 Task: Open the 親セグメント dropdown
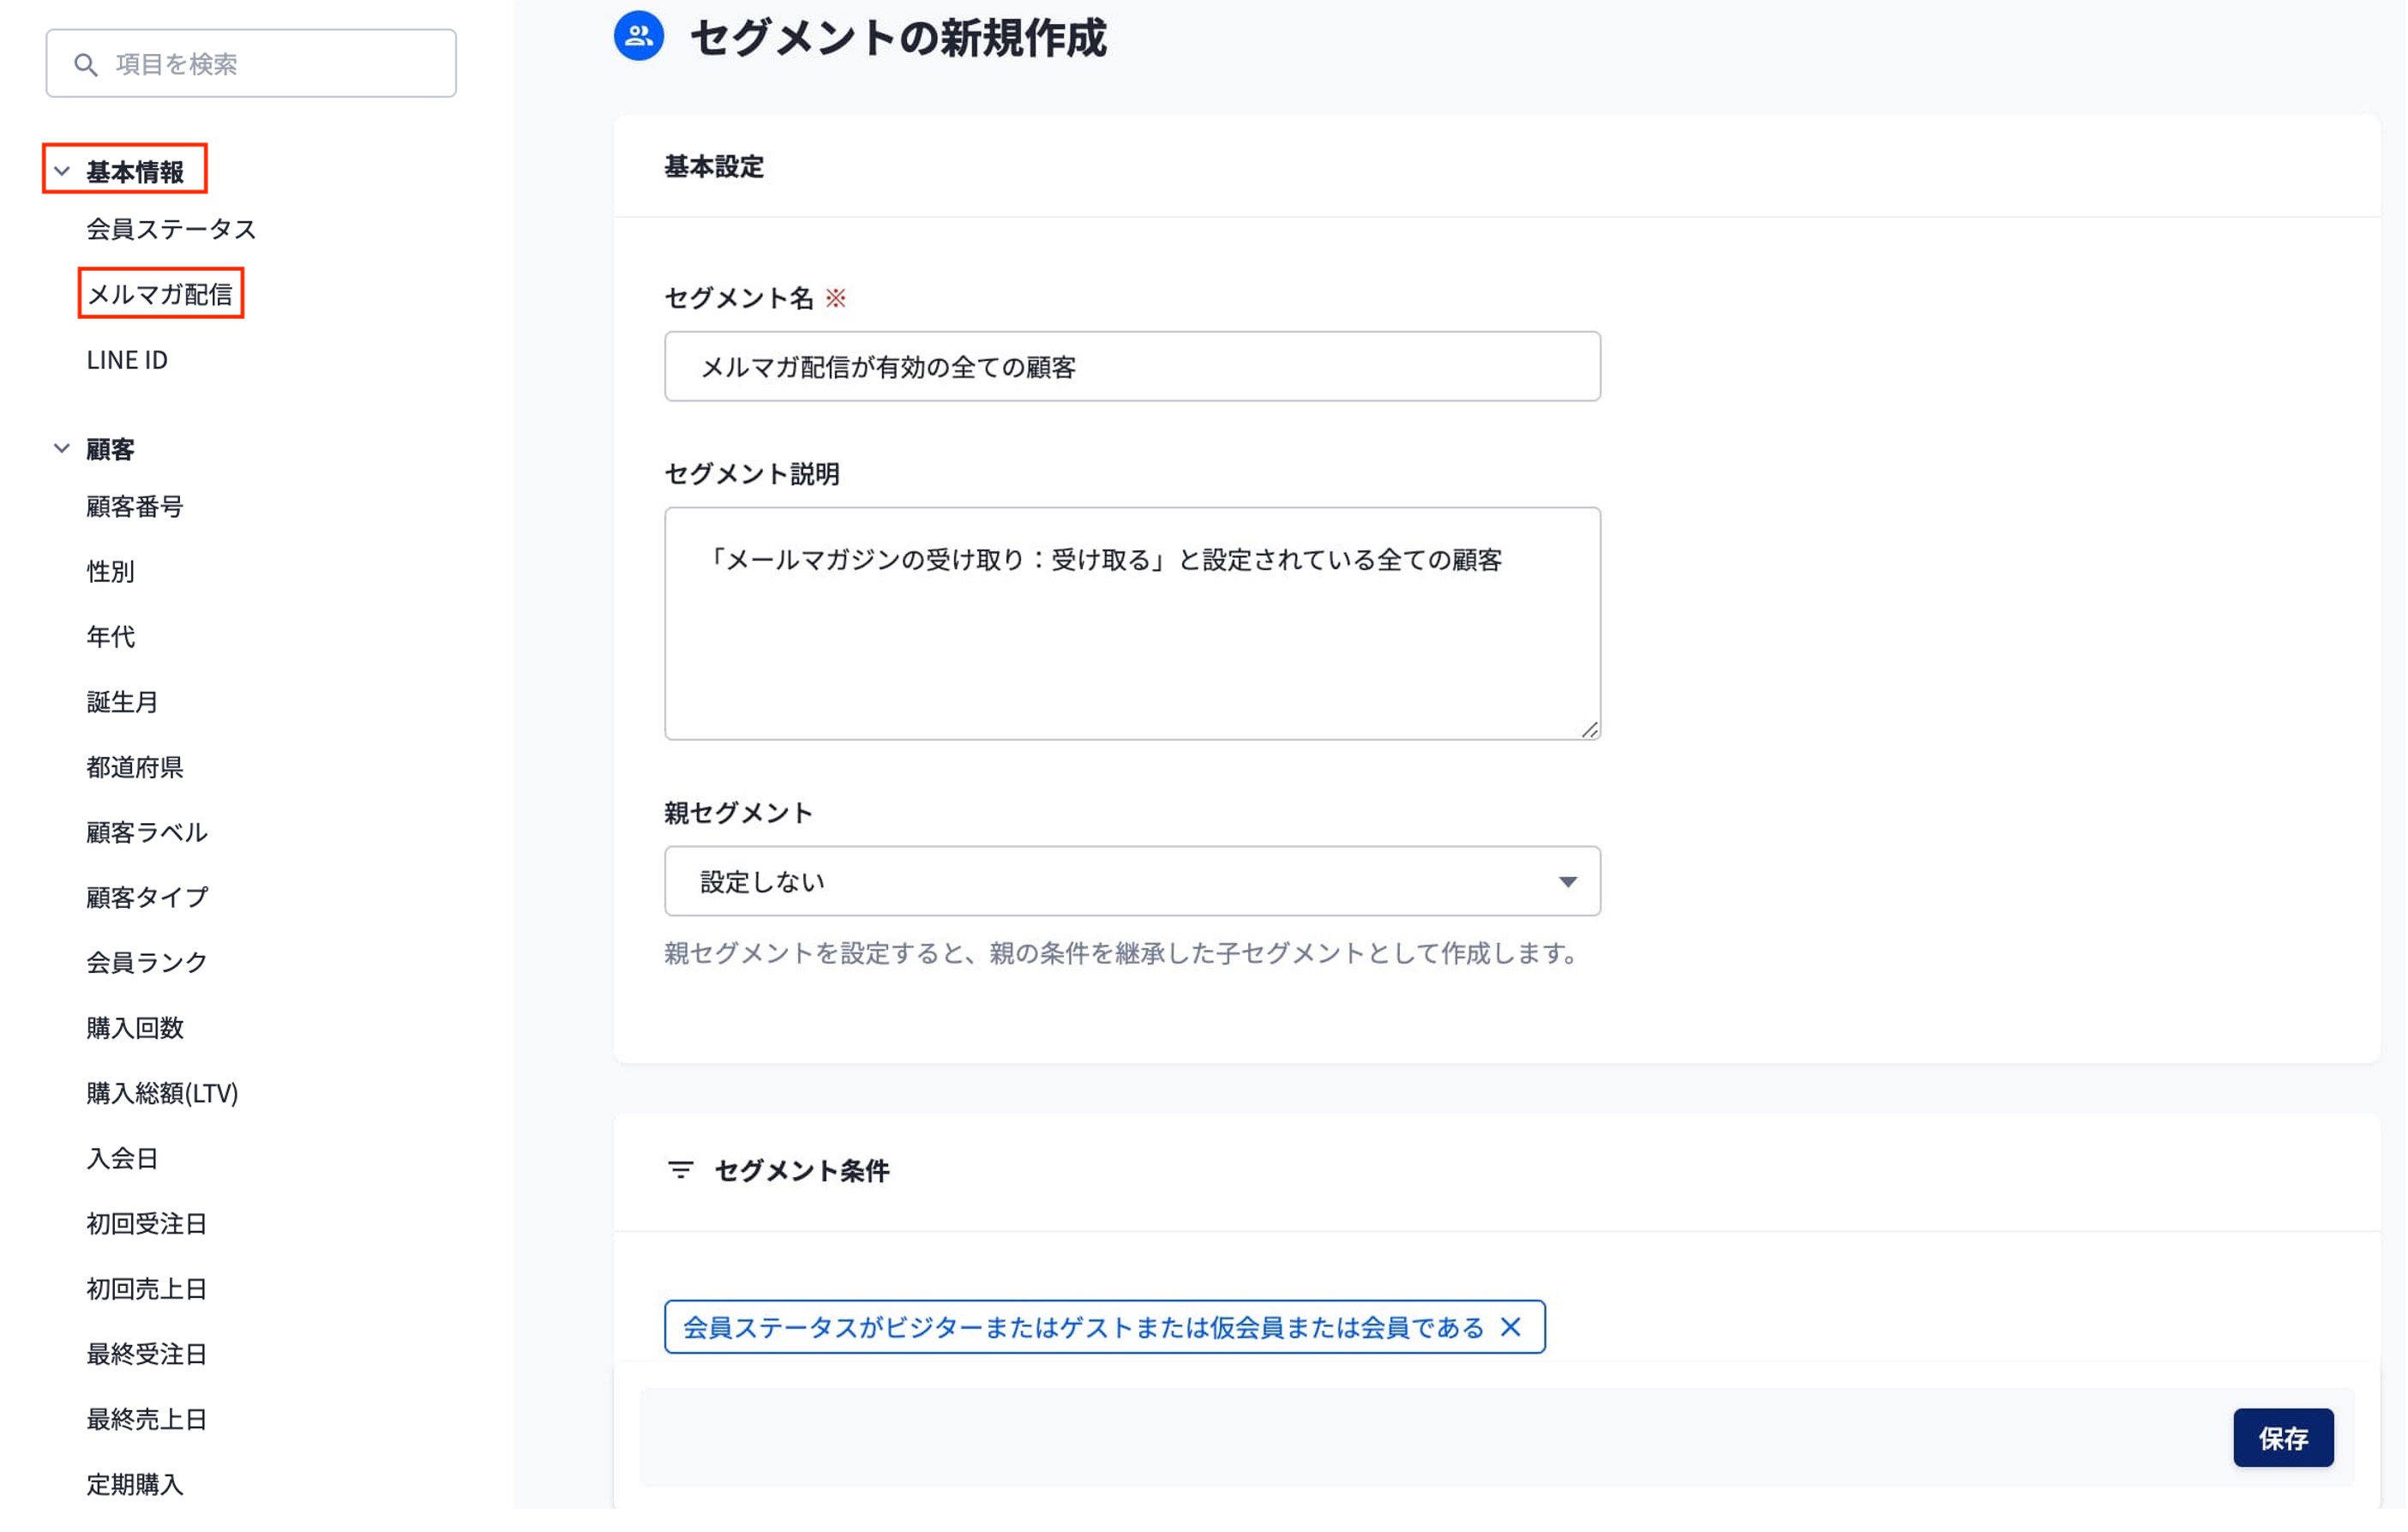click(x=1131, y=881)
